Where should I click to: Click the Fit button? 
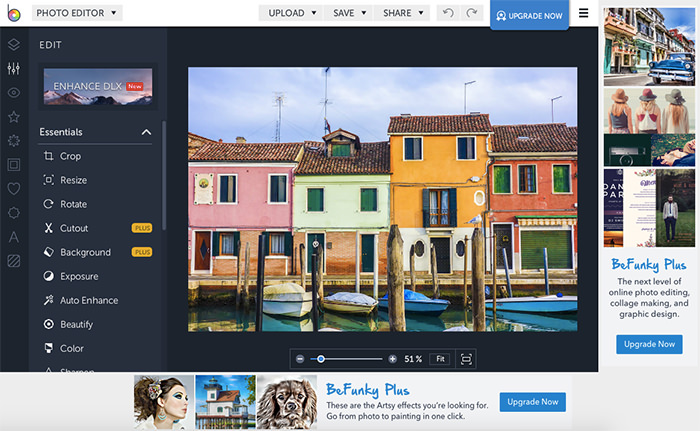pyautogui.click(x=439, y=358)
